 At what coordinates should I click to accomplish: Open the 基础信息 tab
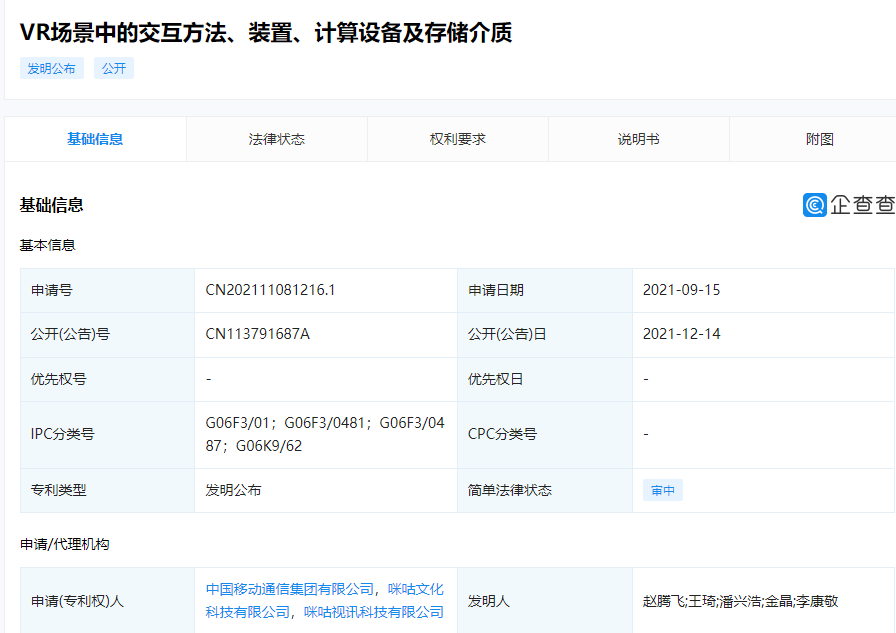click(95, 139)
